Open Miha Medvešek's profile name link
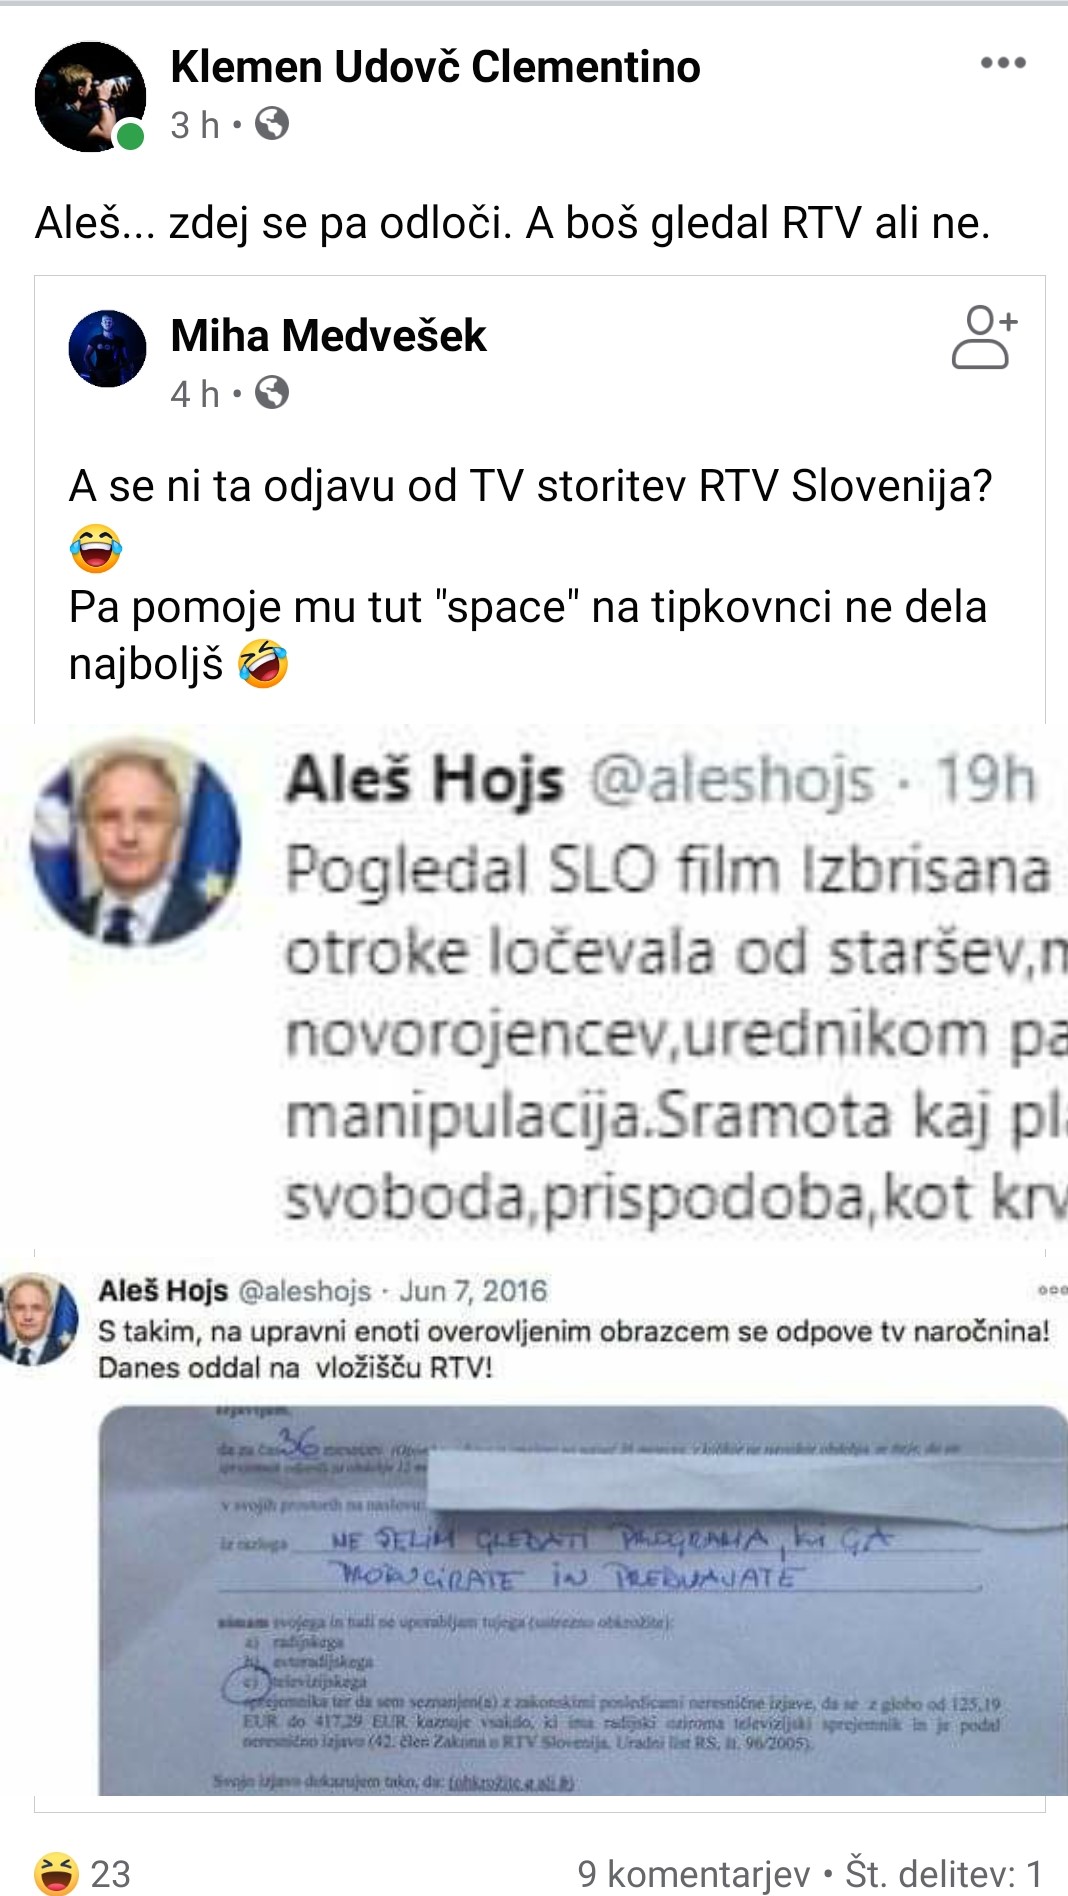The height and width of the screenshot is (1896, 1068). pos(328,336)
